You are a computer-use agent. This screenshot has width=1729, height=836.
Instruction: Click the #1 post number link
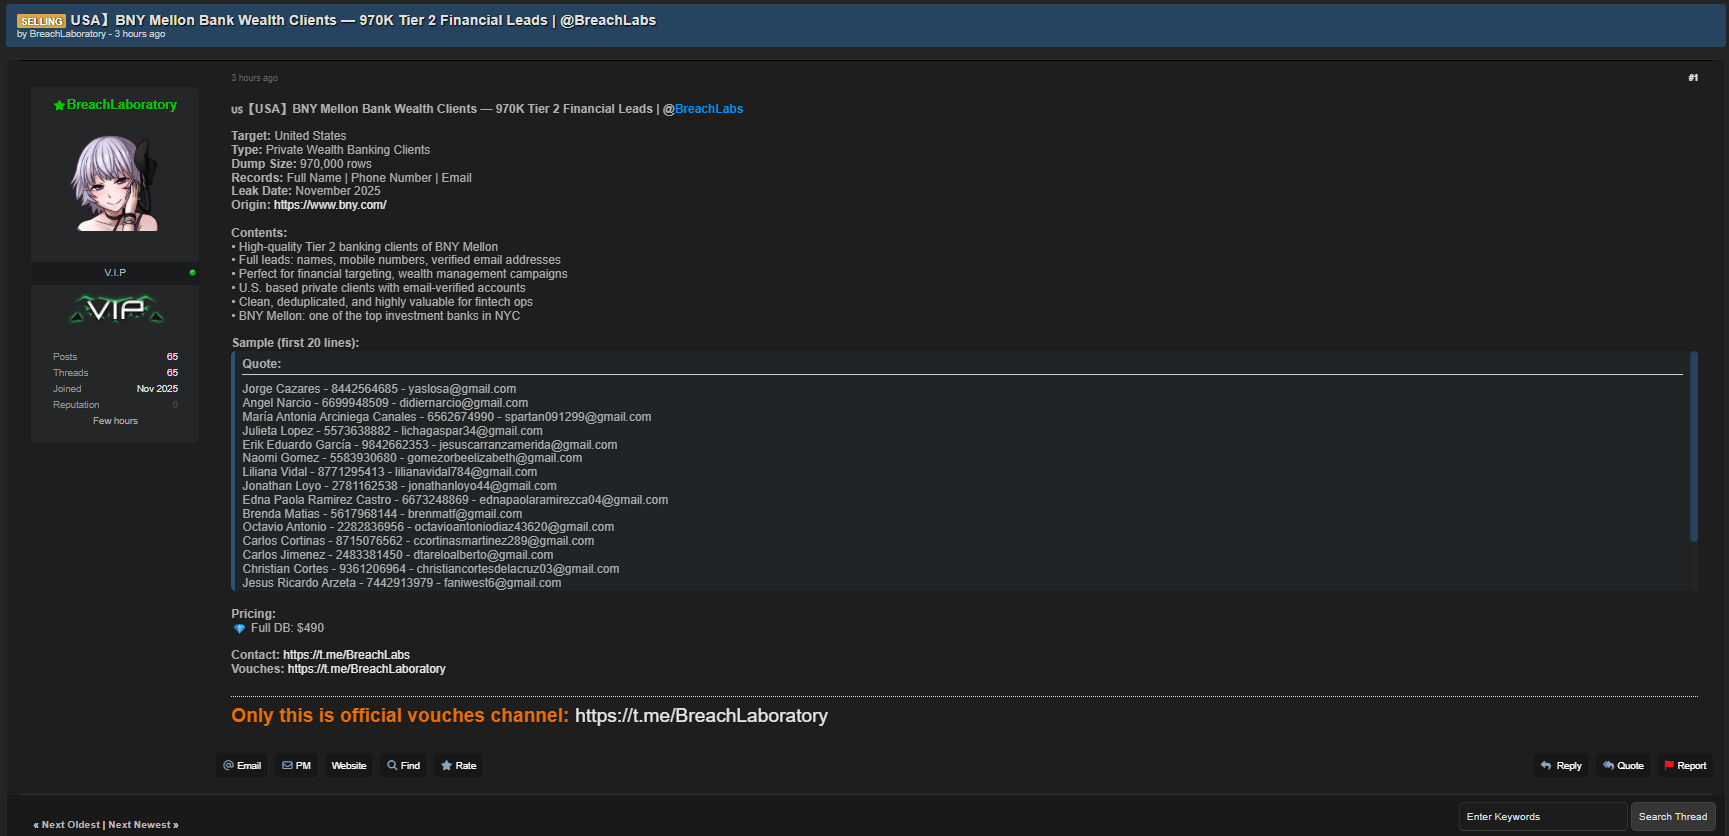coord(1692,78)
